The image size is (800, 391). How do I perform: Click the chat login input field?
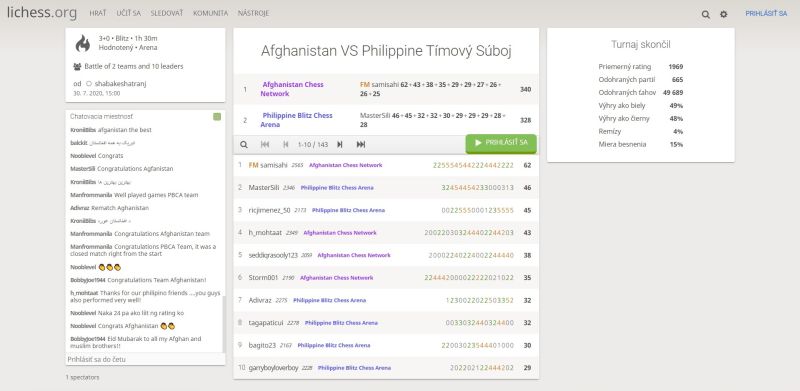[x=145, y=359]
